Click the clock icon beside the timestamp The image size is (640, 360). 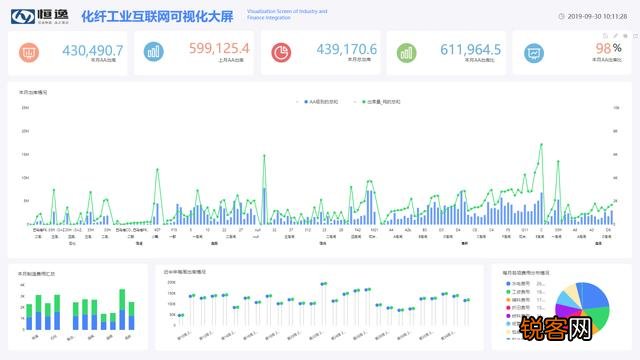(x=561, y=16)
